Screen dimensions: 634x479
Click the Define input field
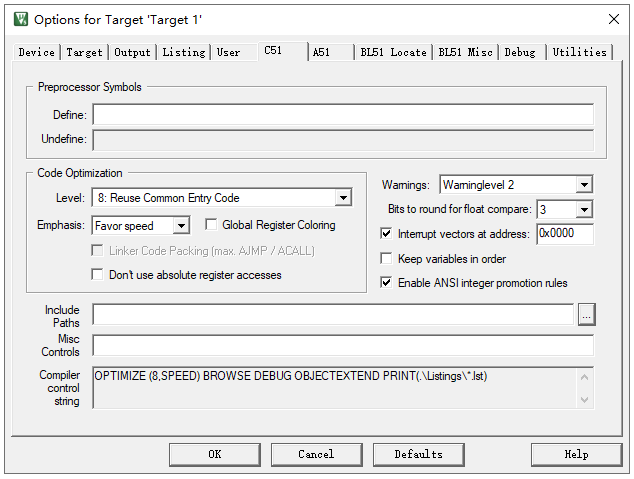click(x=343, y=114)
